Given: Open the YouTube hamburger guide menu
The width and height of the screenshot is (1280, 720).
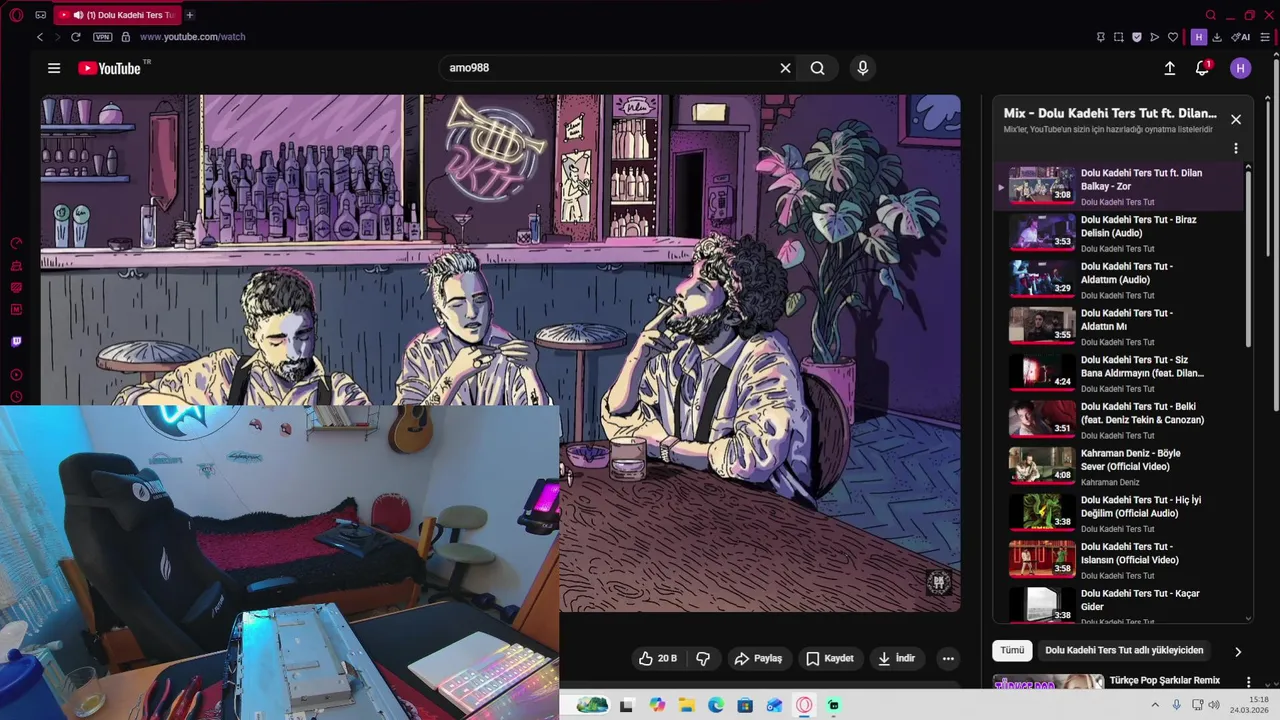Looking at the screenshot, I should tap(54, 68).
